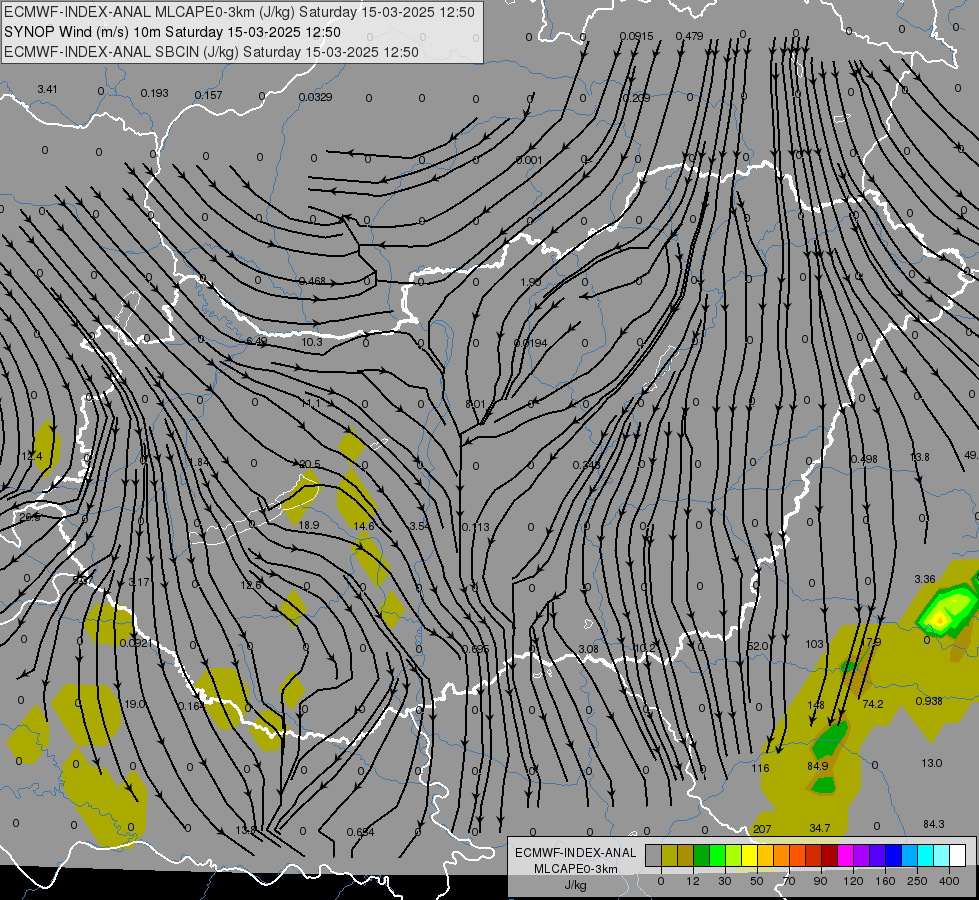Screen dimensions: 979x900
Task: Click the 0.0194 value on the map
Action: (x=531, y=344)
